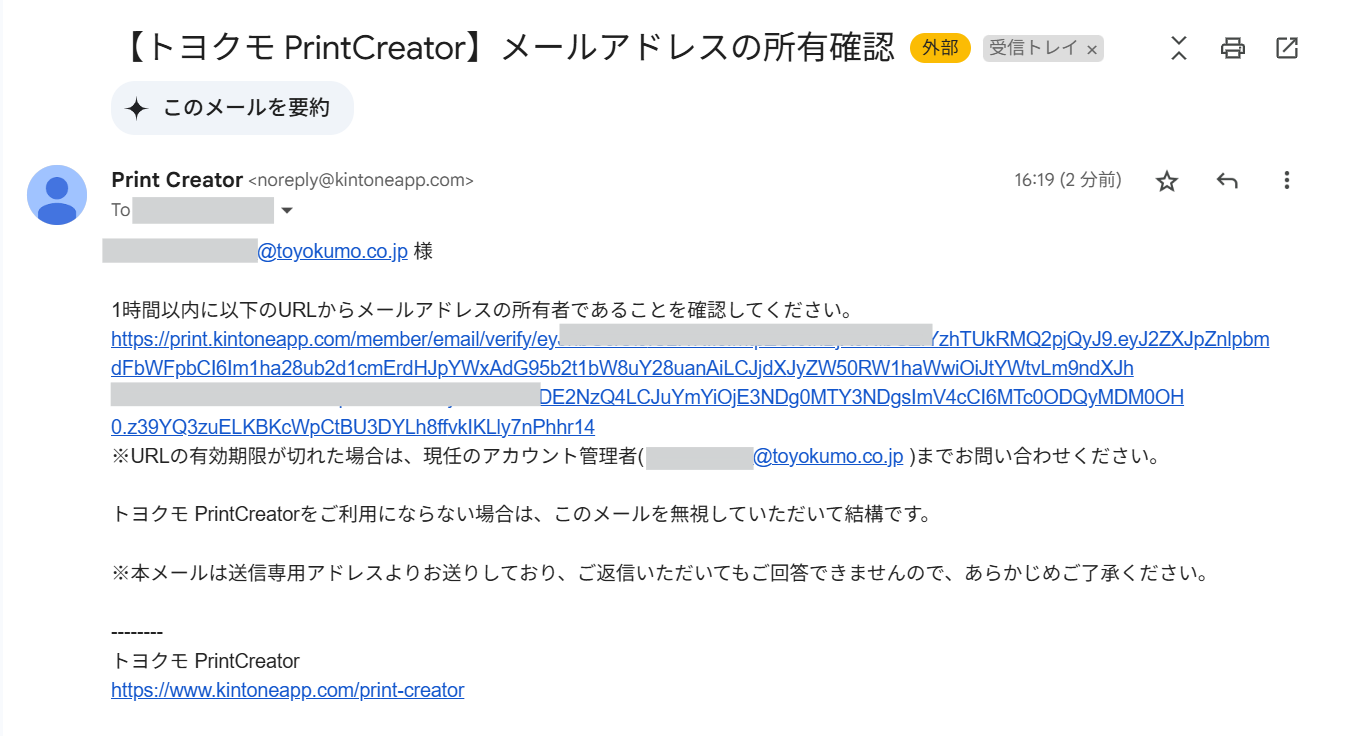
Task: Click the Print Creator sender avatar
Action: [56, 195]
